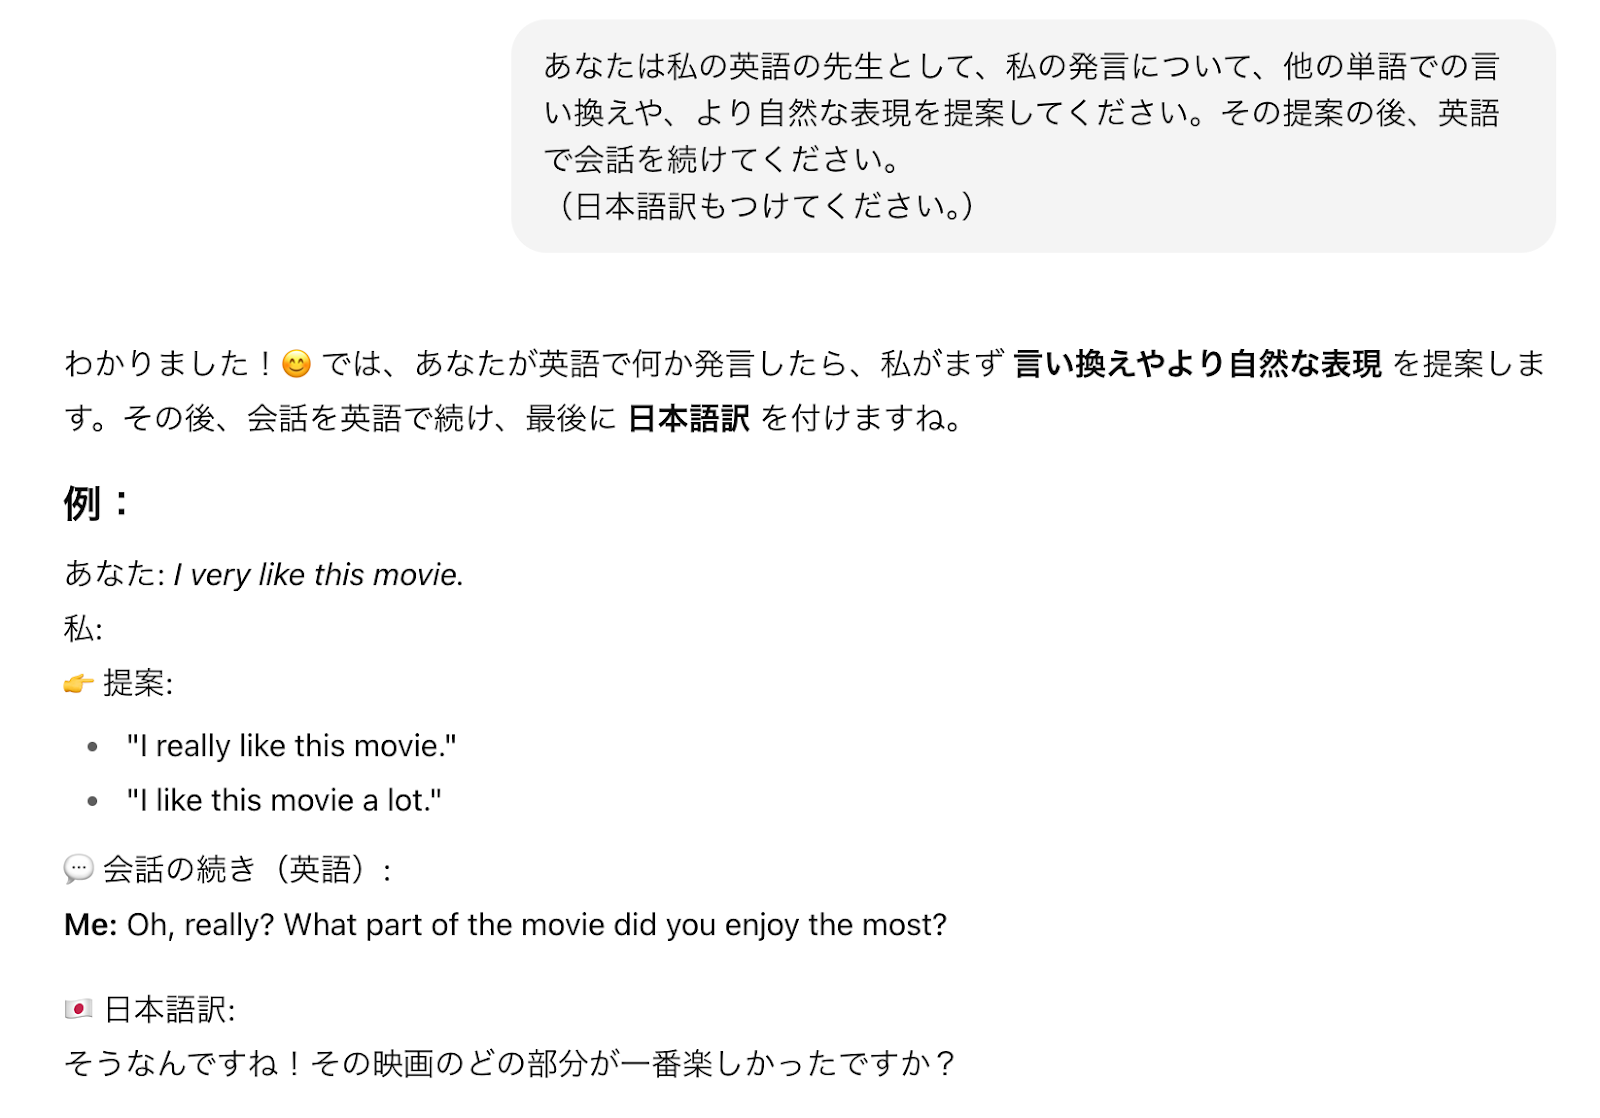Click the bold "Me:" label
Viewport: 1600px width, 1118px height.
pos(90,925)
